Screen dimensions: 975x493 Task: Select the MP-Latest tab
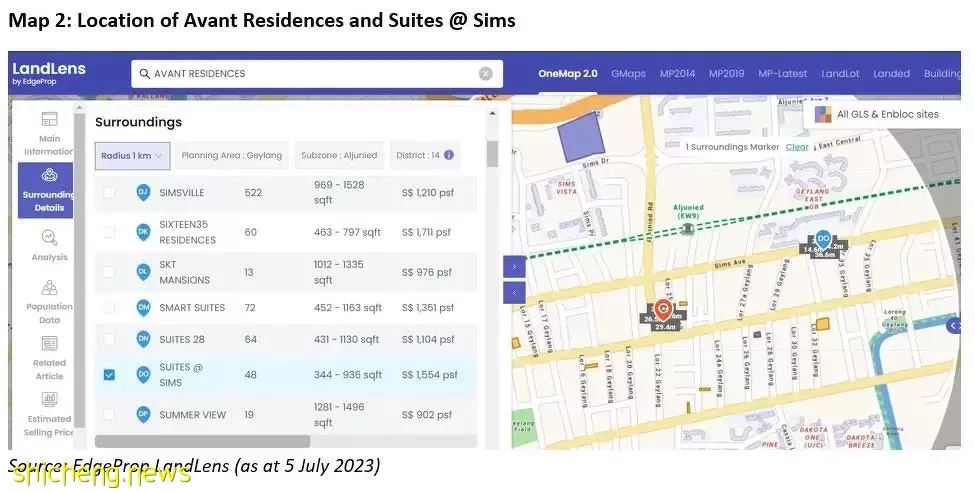[x=782, y=73]
